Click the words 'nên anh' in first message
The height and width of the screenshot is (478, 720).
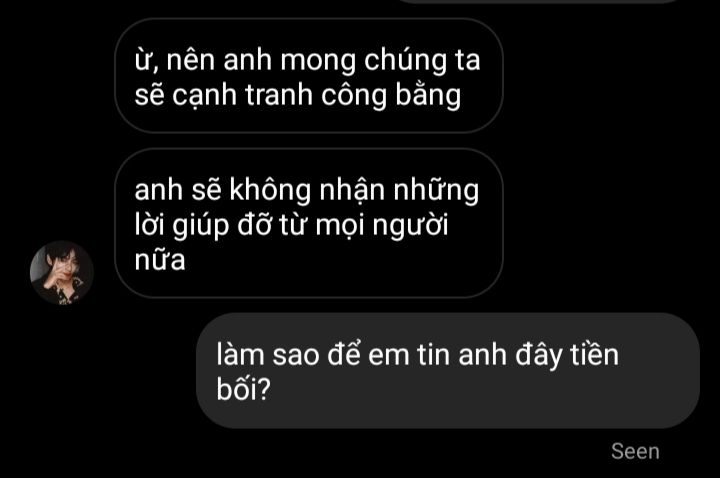219,60
